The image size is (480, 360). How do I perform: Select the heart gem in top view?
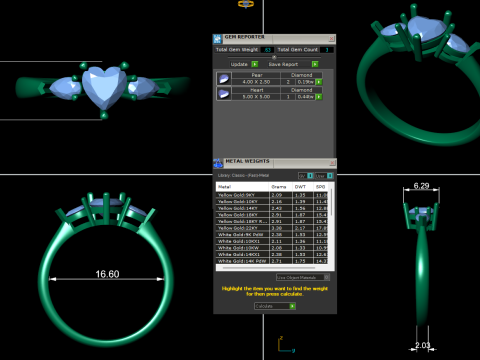[x=104, y=87]
